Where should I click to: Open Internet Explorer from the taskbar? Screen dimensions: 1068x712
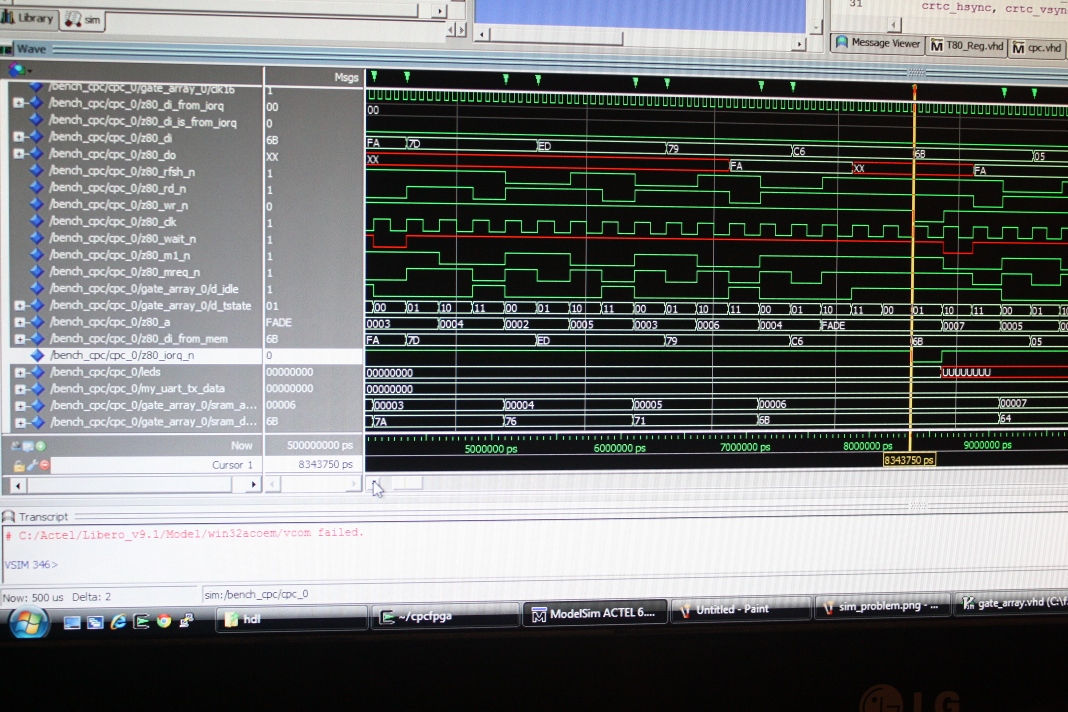[118, 621]
